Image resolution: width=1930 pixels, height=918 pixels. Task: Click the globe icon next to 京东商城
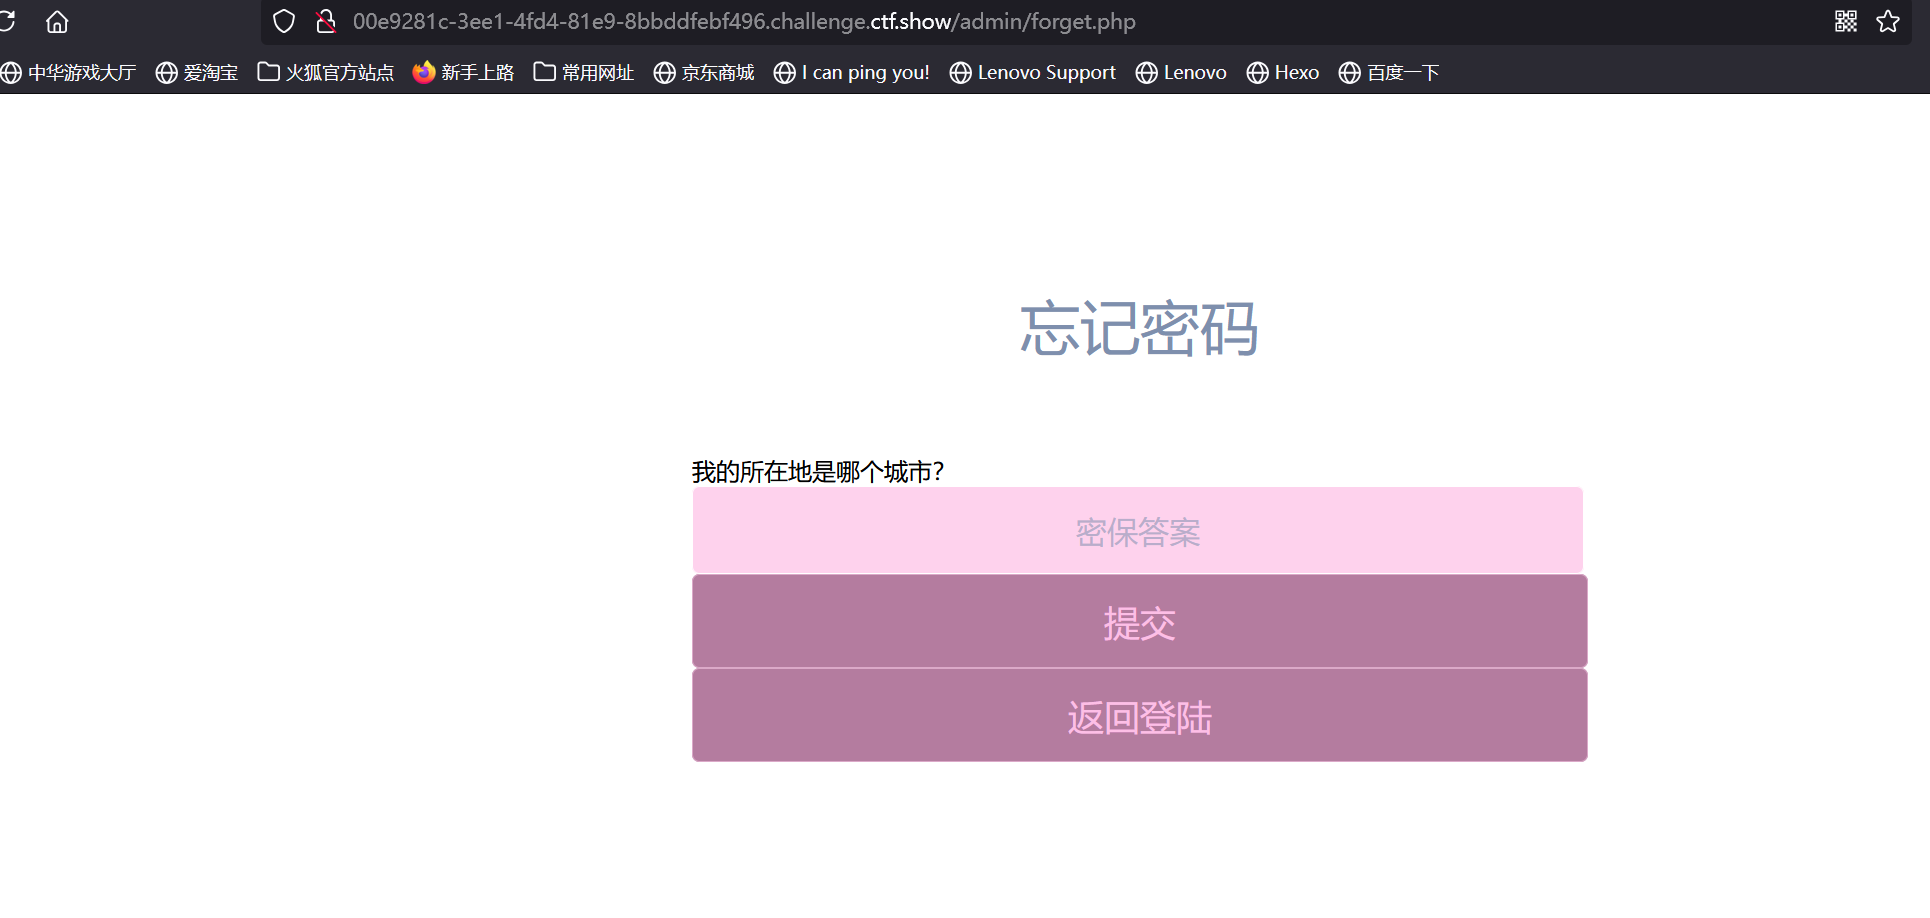click(663, 72)
